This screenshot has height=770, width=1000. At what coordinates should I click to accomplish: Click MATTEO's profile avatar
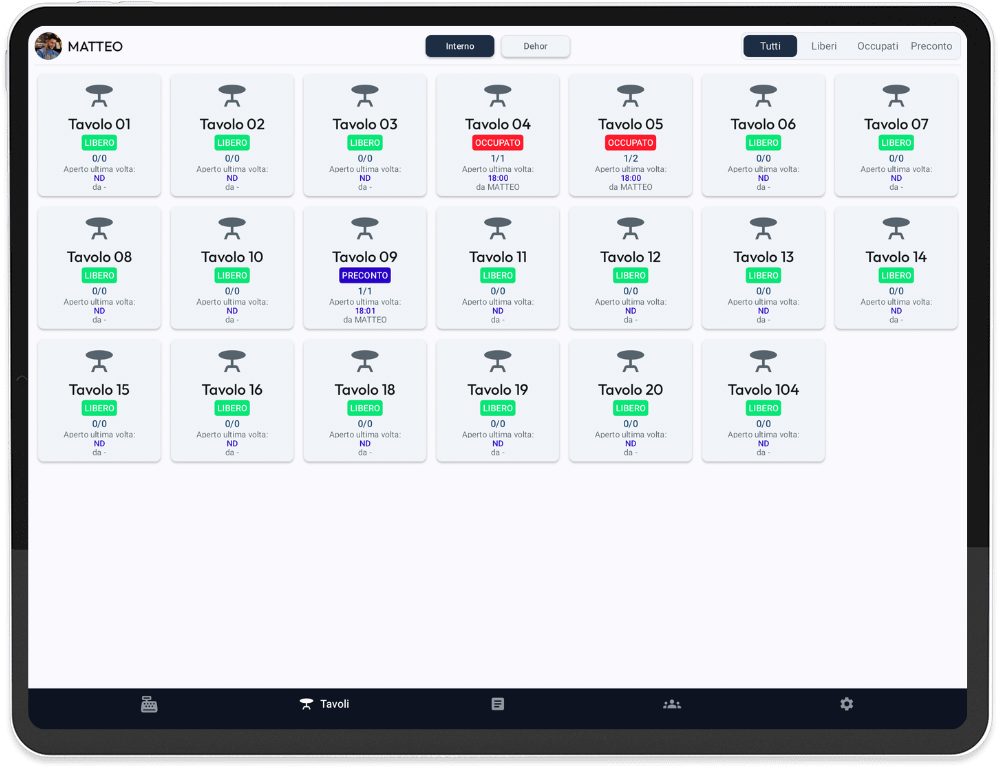(48, 46)
